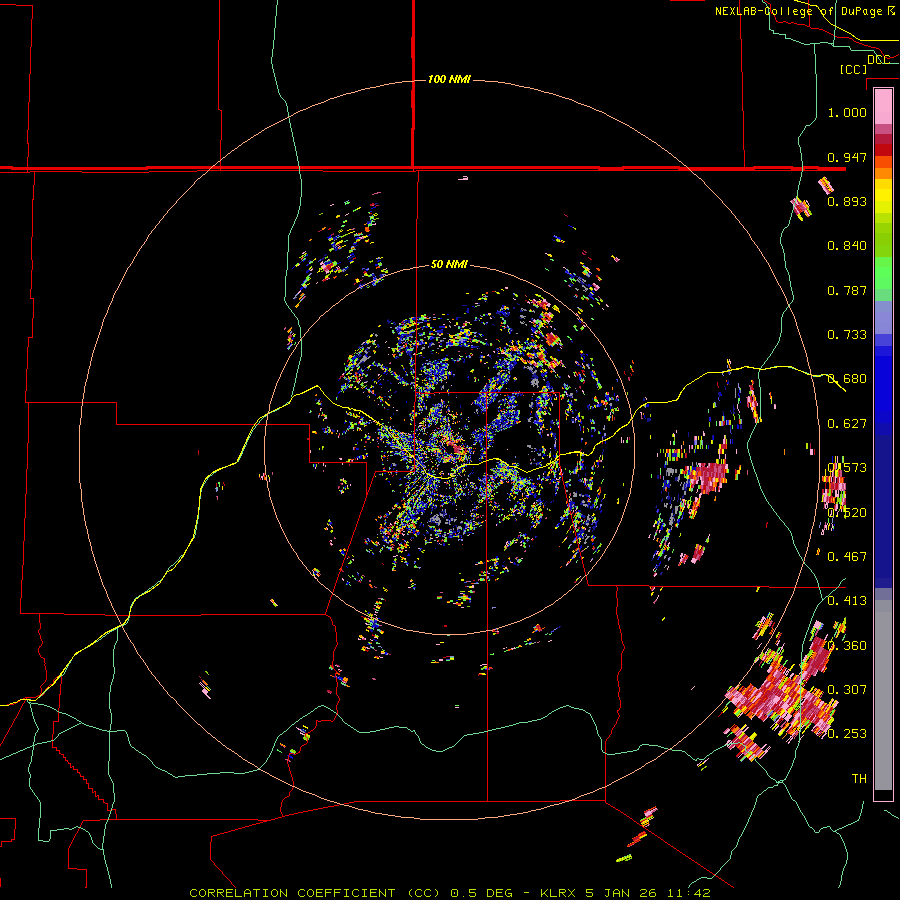Click the TH threshold label in legend
Viewport: 900px width, 900px height.
(859, 779)
